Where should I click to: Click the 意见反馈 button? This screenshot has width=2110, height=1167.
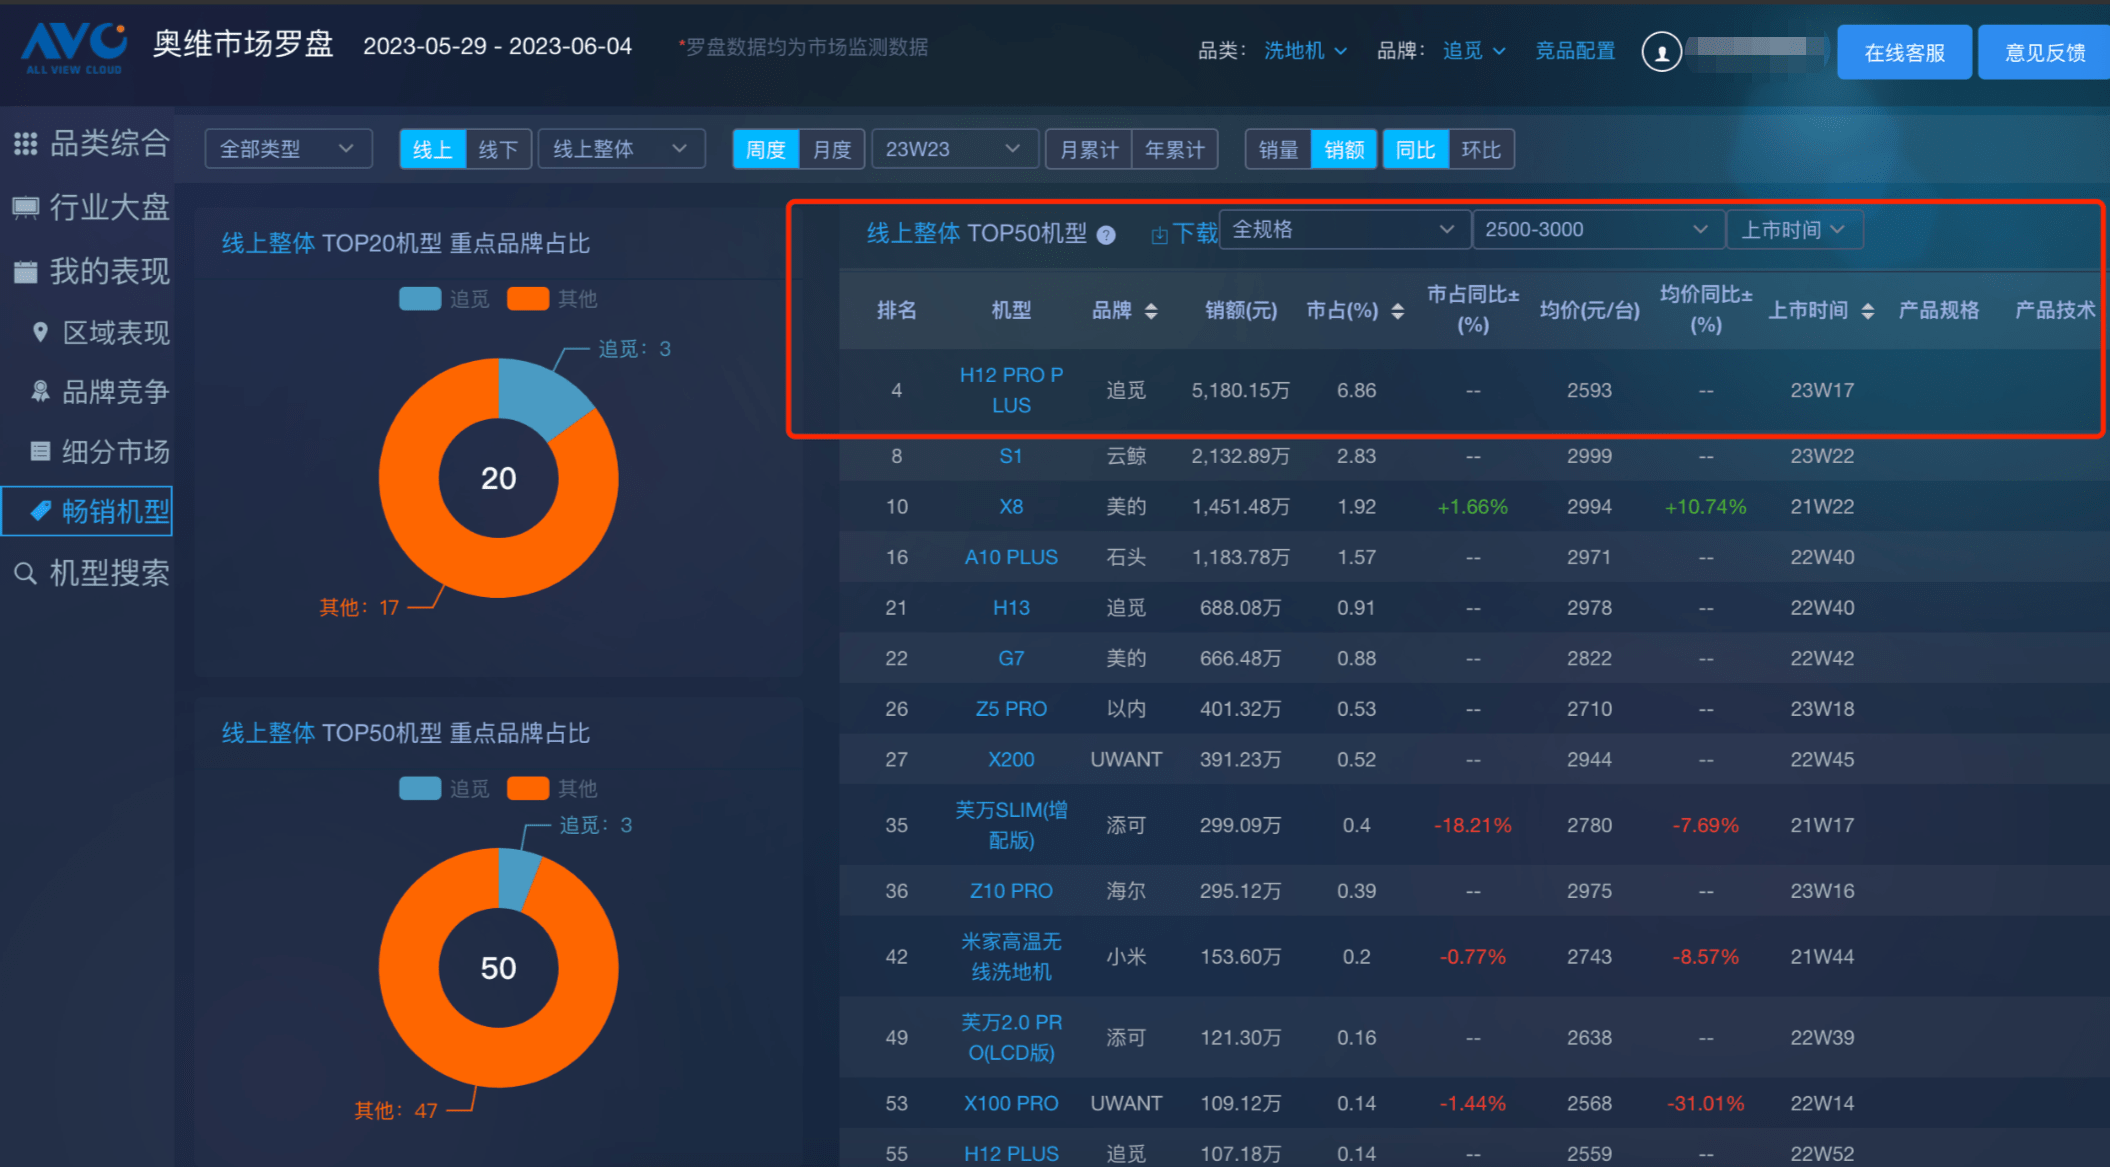point(2044,52)
